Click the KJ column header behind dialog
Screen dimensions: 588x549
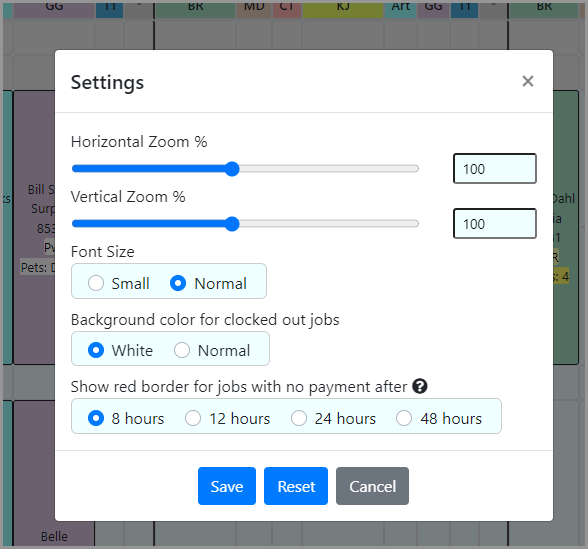coord(343,9)
